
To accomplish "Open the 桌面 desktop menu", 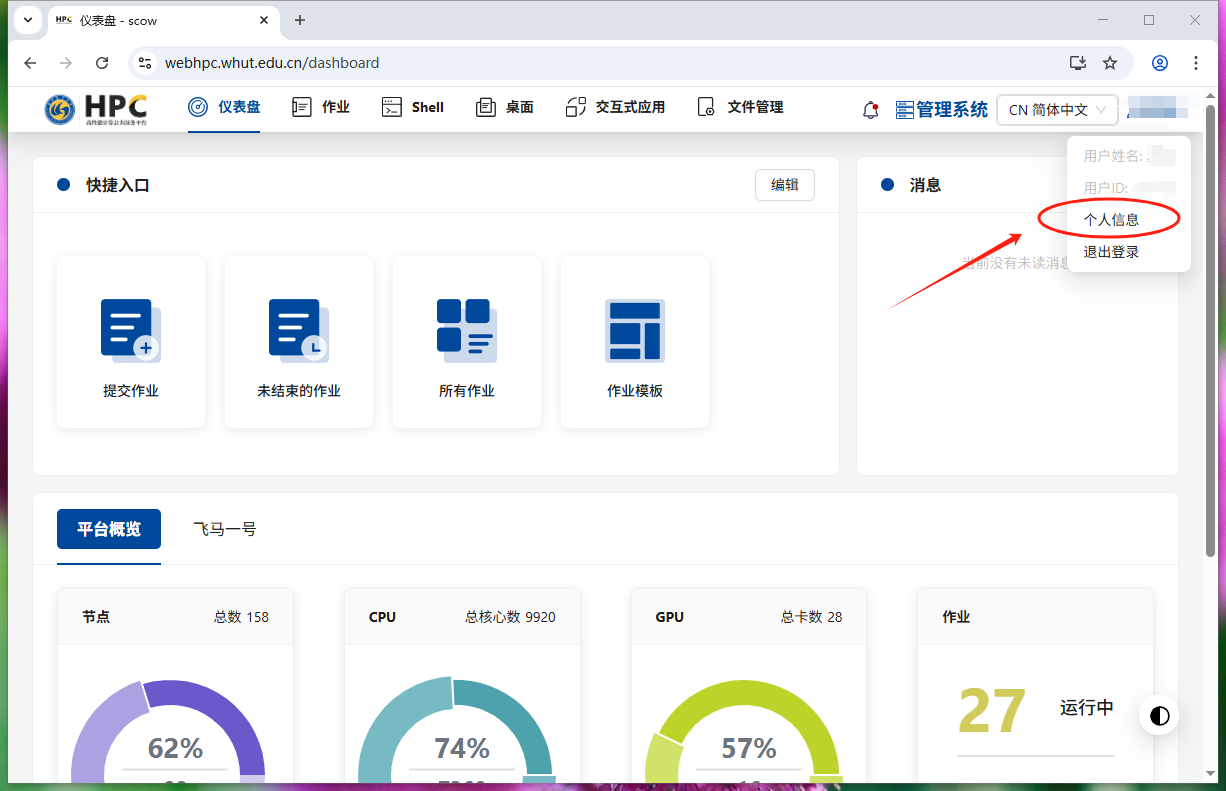I will tap(505, 107).
